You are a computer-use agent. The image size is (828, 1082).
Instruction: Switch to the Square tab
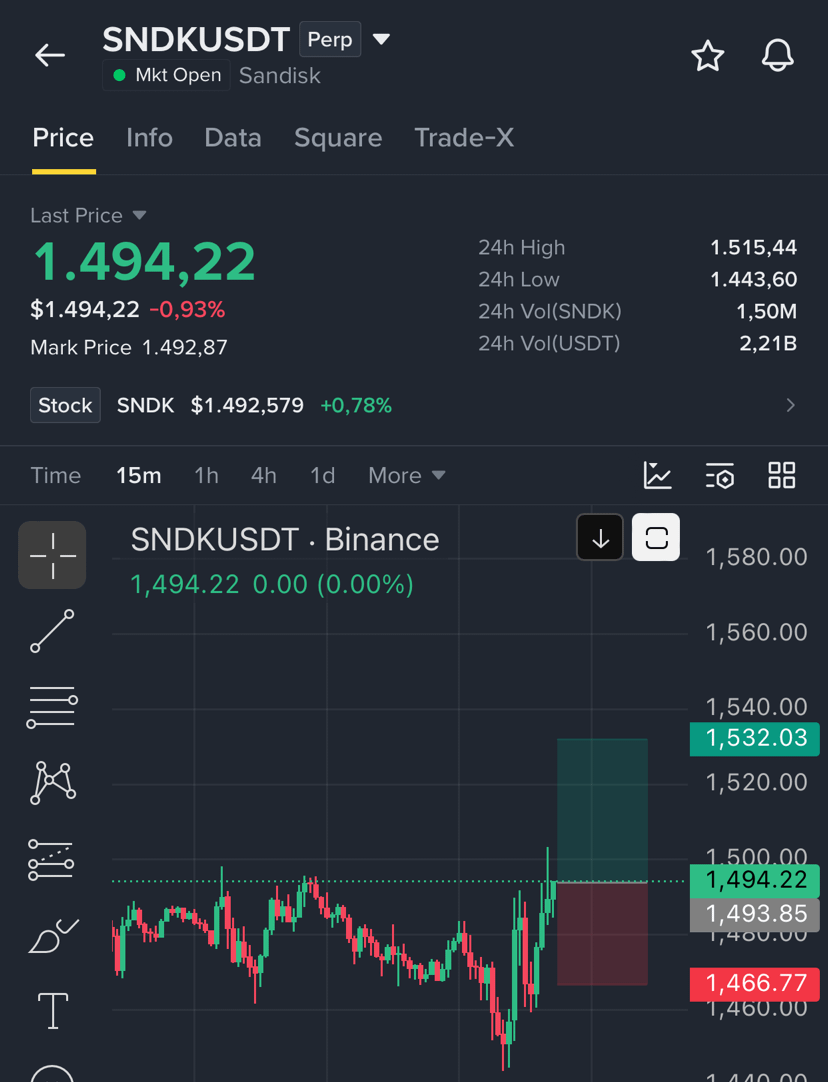click(338, 138)
